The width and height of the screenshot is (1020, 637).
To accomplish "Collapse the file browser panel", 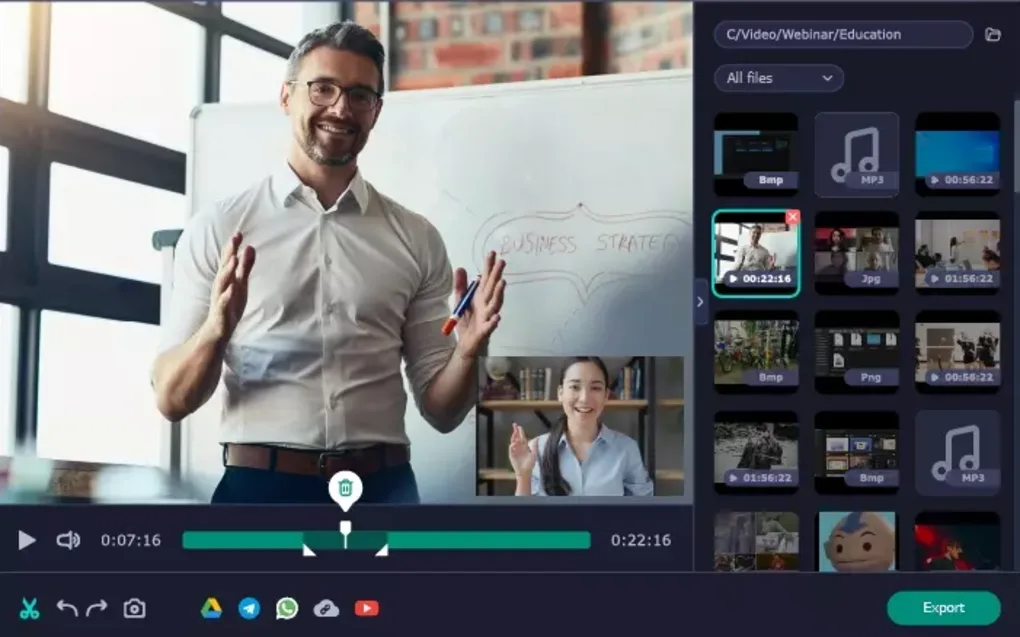I will click(x=700, y=301).
